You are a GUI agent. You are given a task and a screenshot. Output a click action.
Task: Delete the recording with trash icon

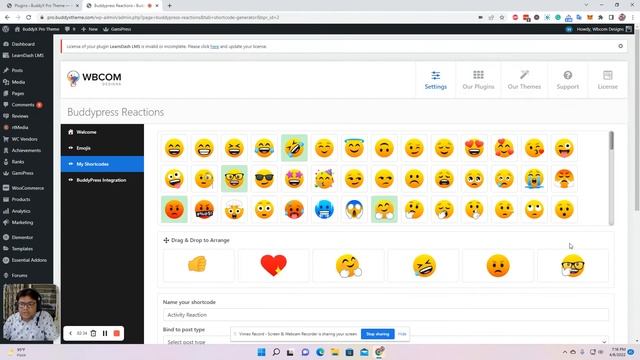tap(93, 333)
